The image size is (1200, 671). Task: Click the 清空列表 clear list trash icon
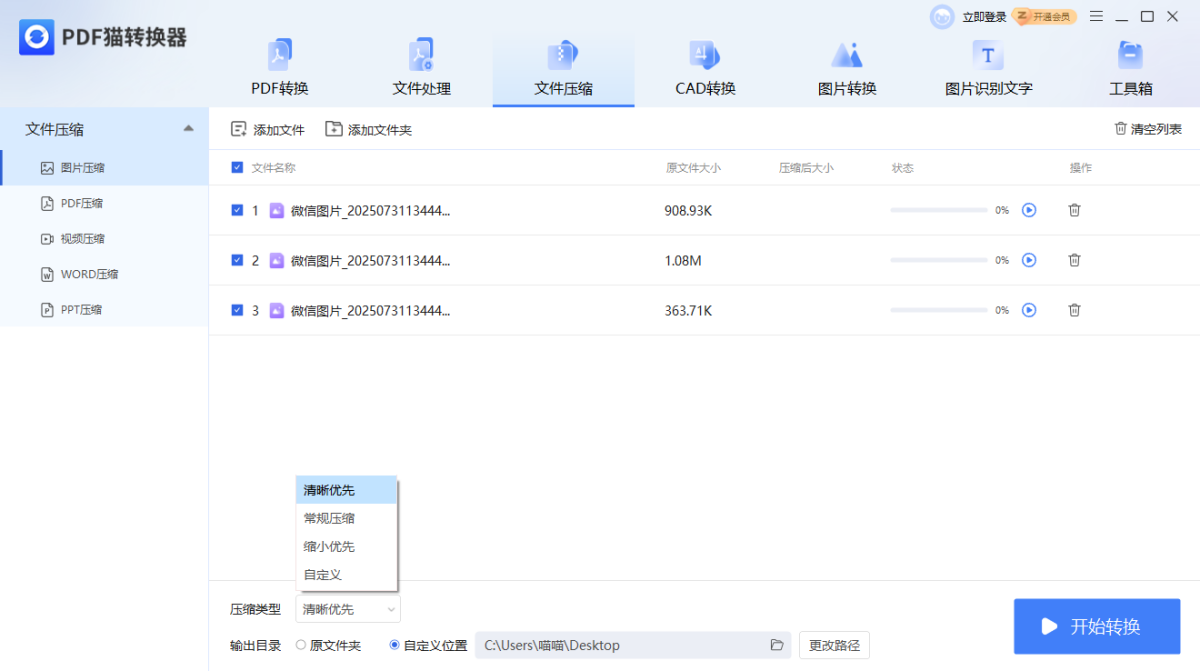pyautogui.click(x=1121, y=129)
